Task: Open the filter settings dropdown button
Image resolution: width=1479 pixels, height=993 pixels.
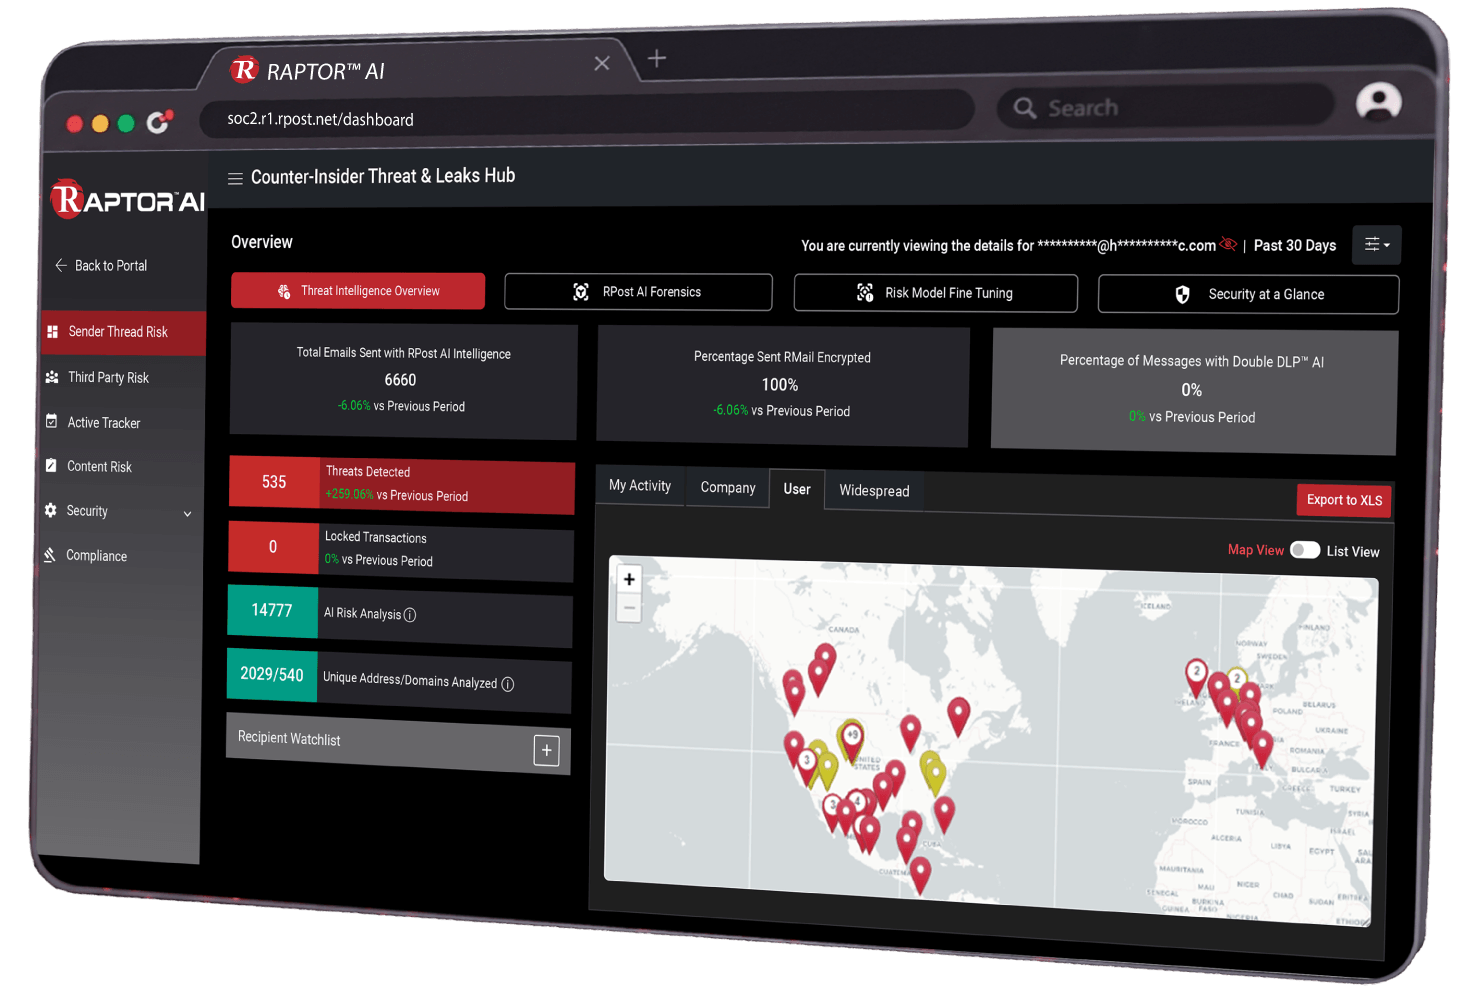Action: [1376, 244]
